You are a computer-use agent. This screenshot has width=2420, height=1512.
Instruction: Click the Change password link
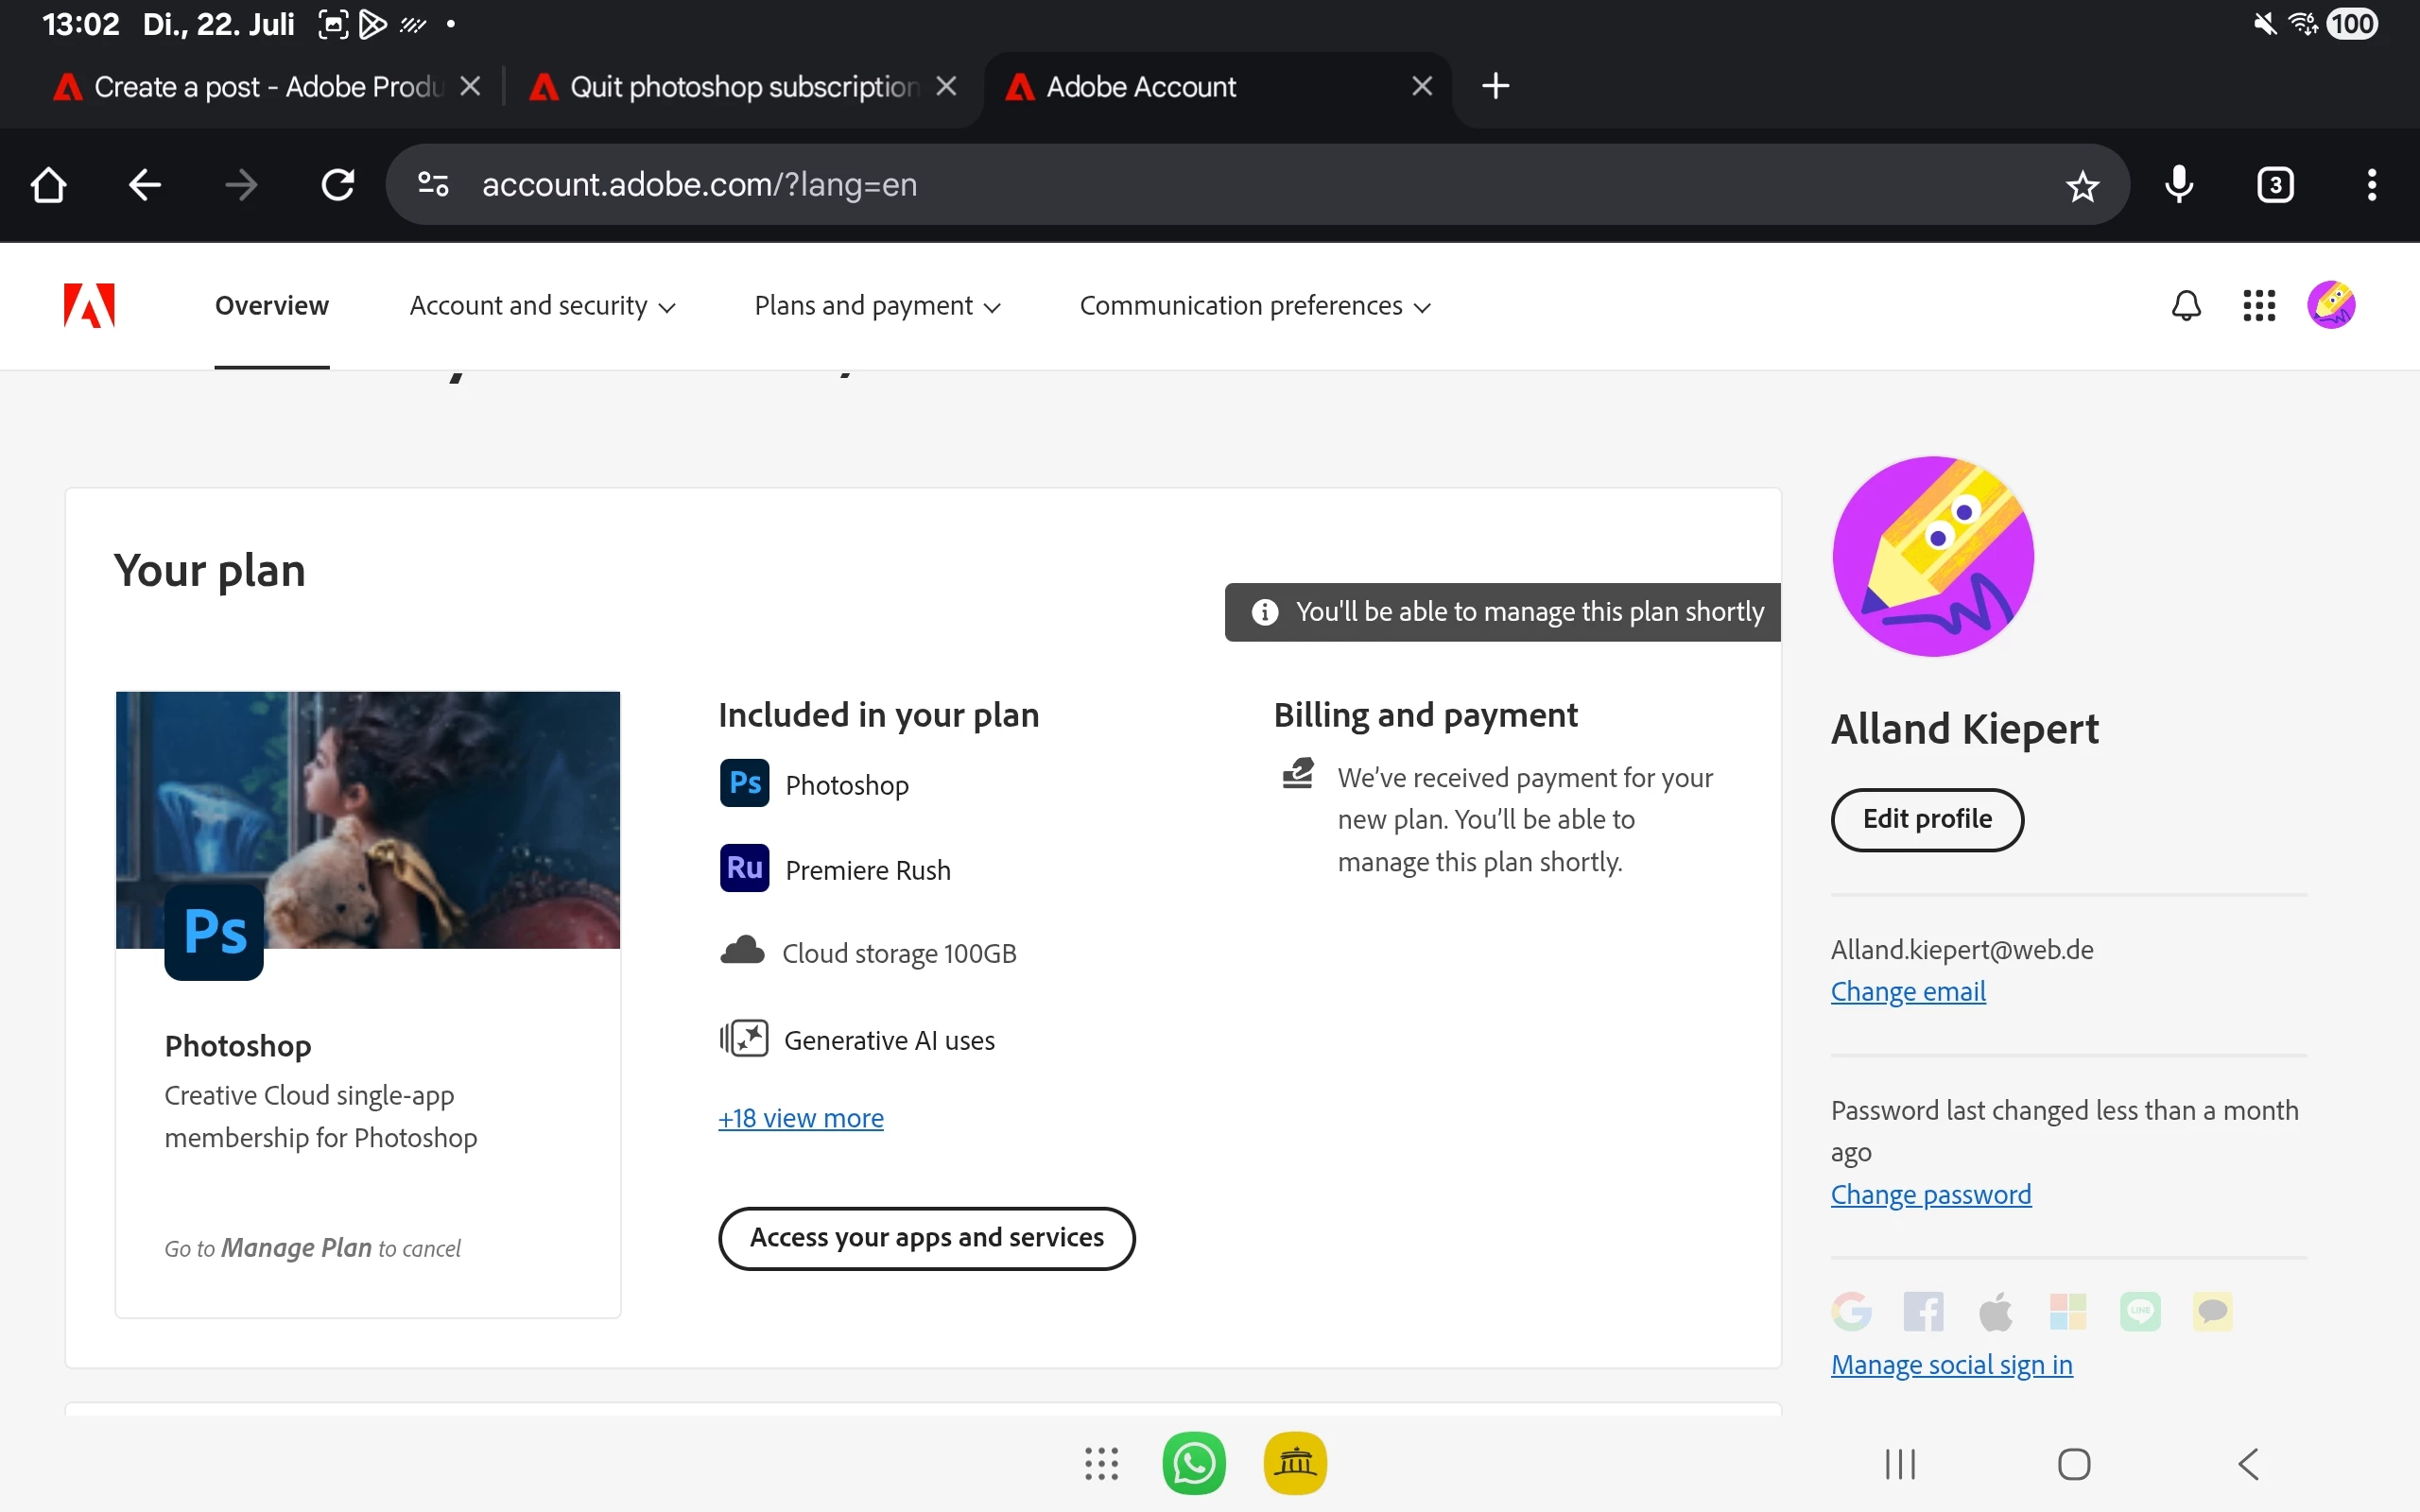[x=1930, y=1194]
